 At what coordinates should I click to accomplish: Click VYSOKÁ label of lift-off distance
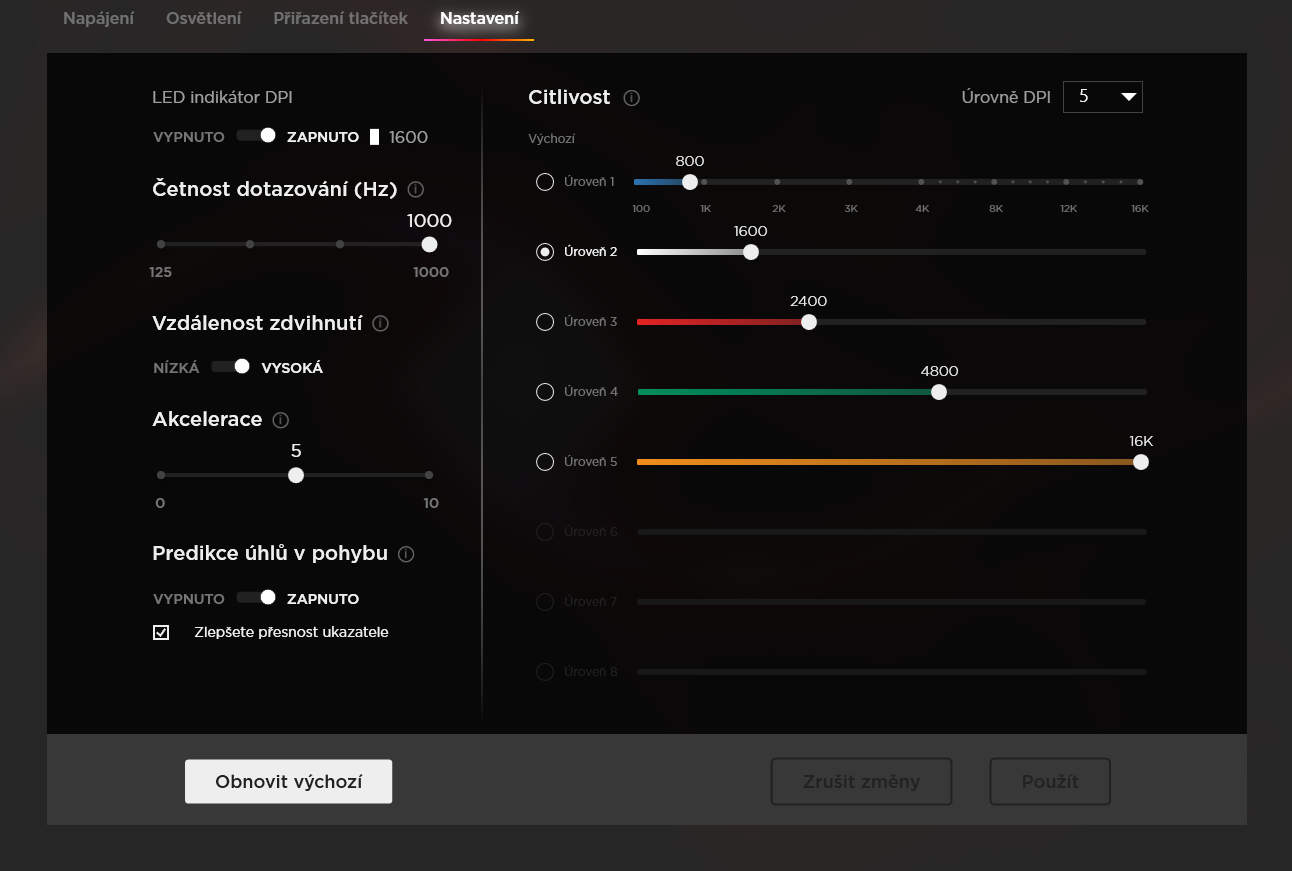292,368
